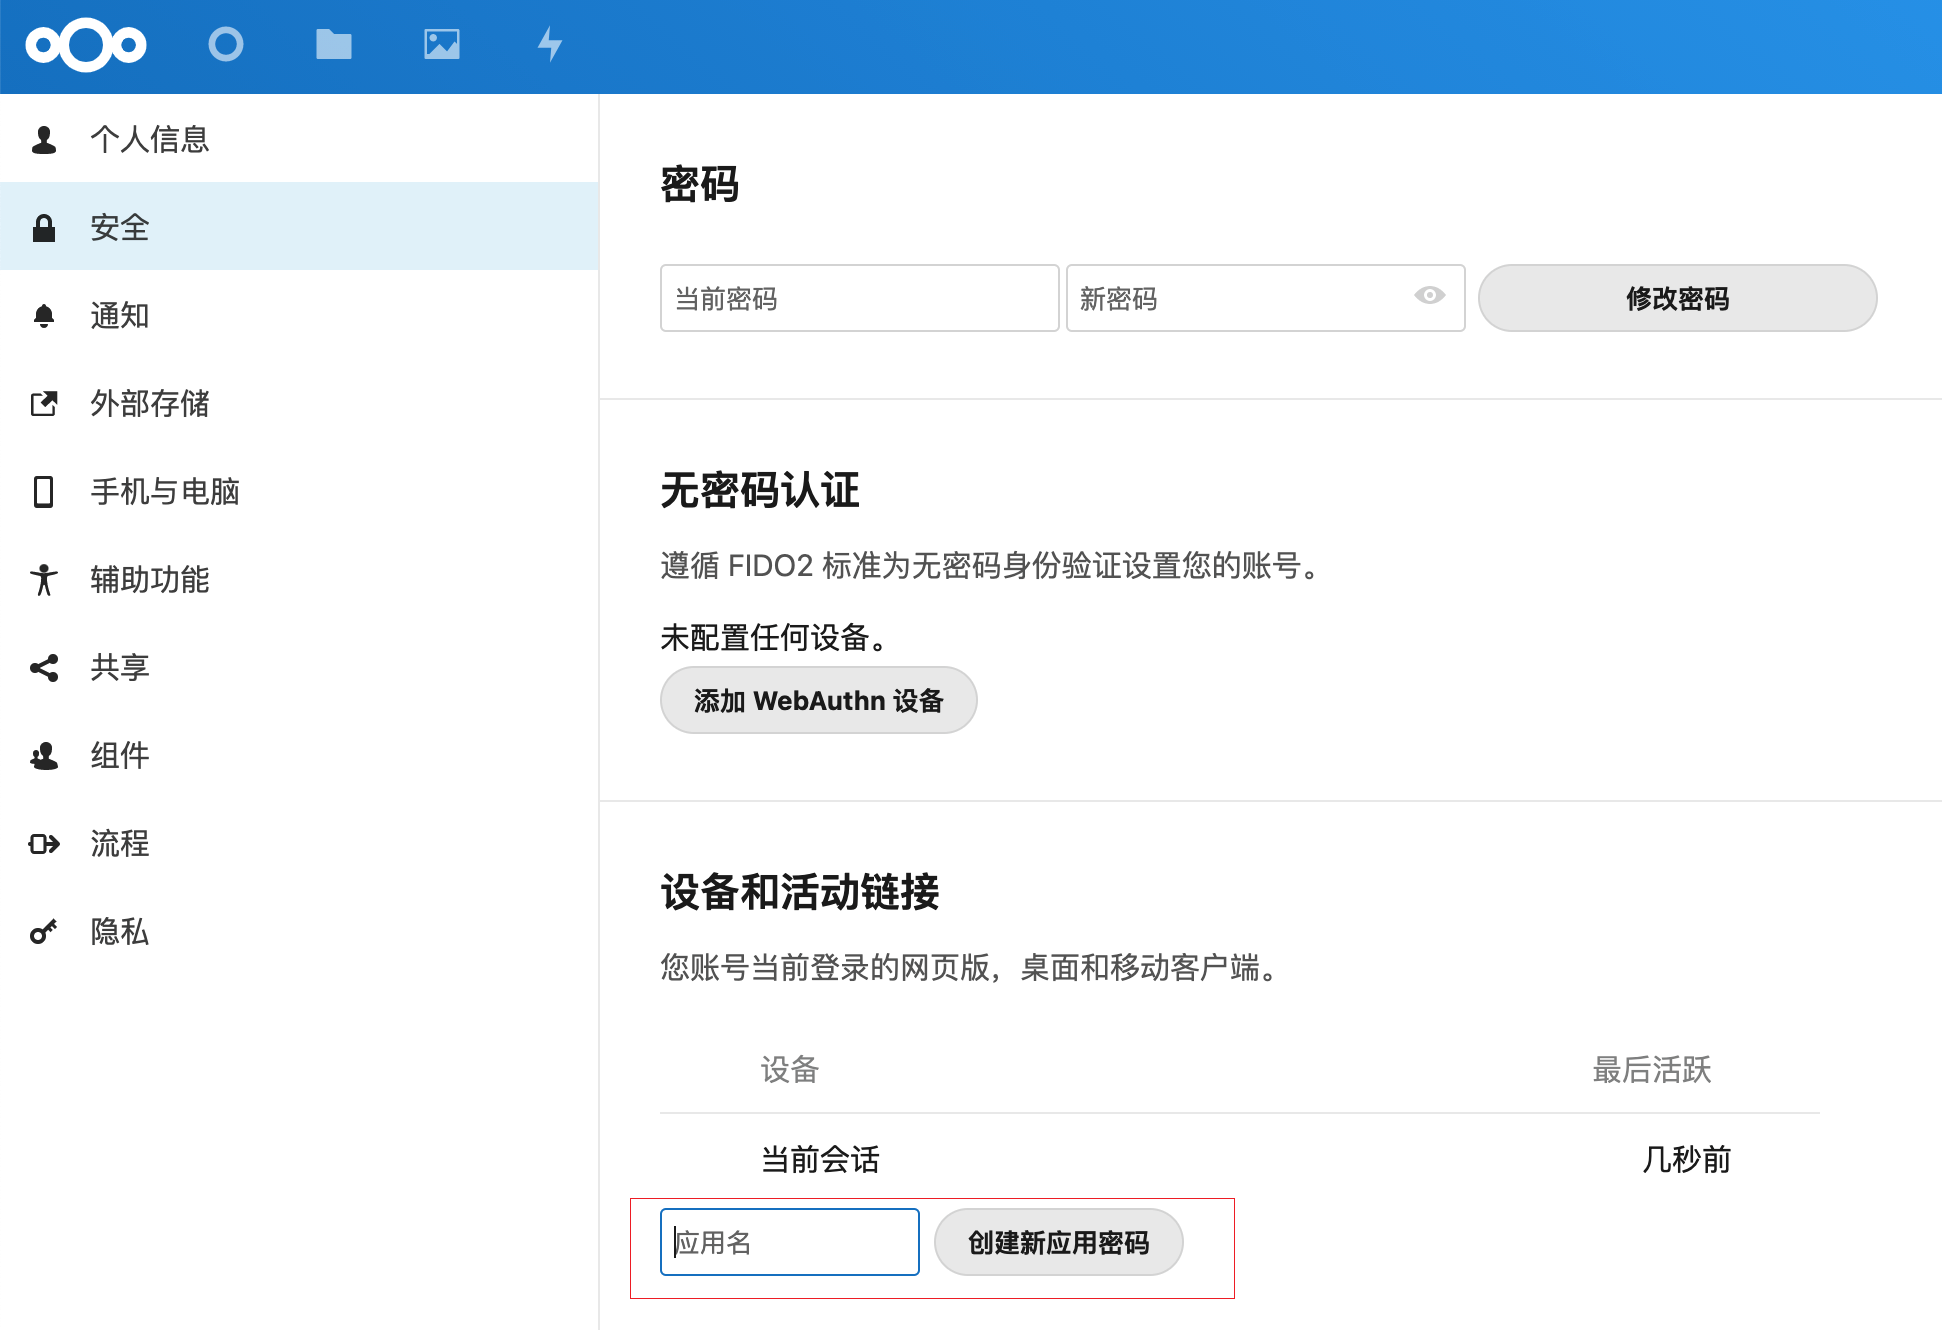
Task: Click 创建新应用密码 button
Action: point(1058,1243)
